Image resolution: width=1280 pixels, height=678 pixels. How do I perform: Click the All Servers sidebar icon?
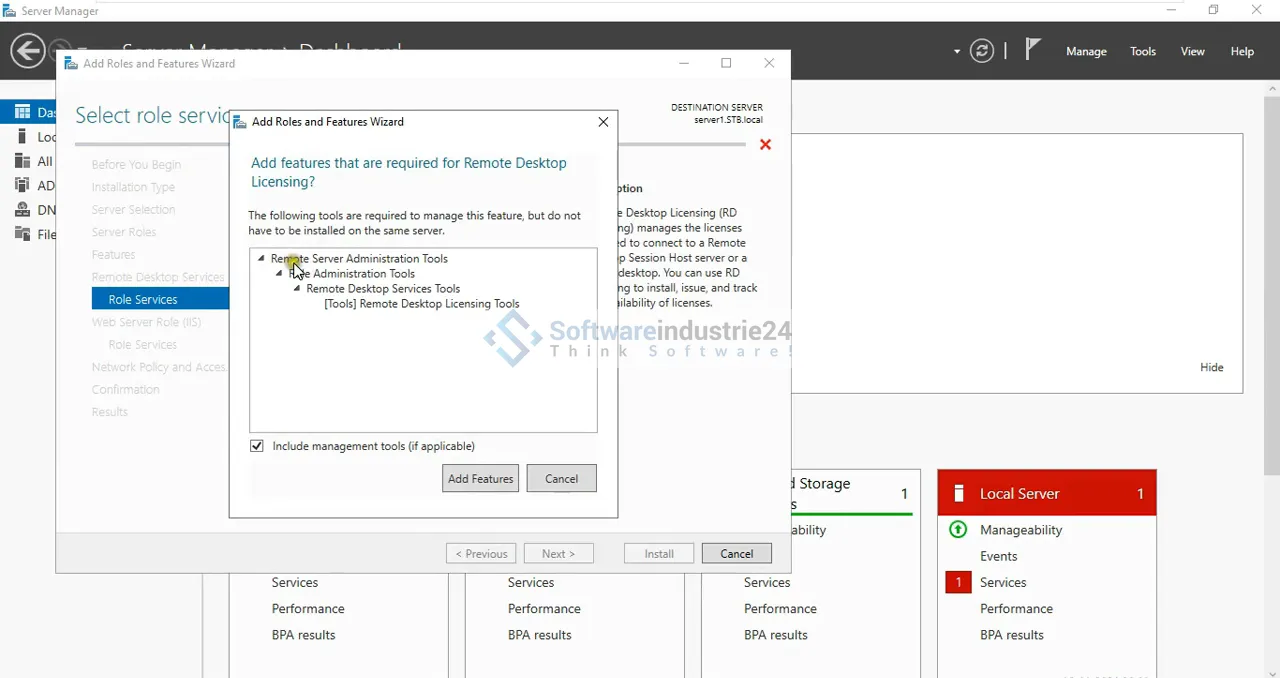(22, 161)
